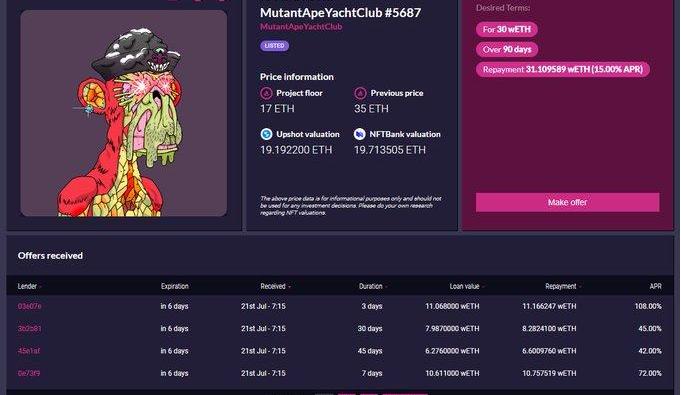Click the For 30 wETH term pill
Screen dimensions: 681x395
pyautogui.click(x=507, y=30)
